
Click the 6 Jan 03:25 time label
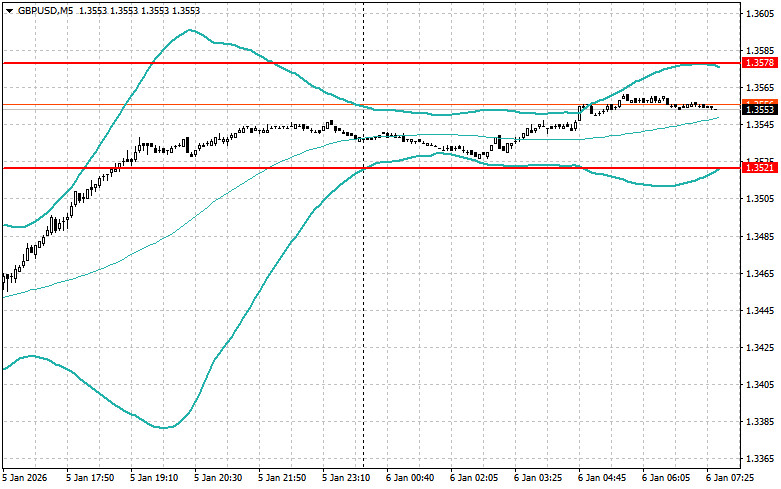click(538, 478)
